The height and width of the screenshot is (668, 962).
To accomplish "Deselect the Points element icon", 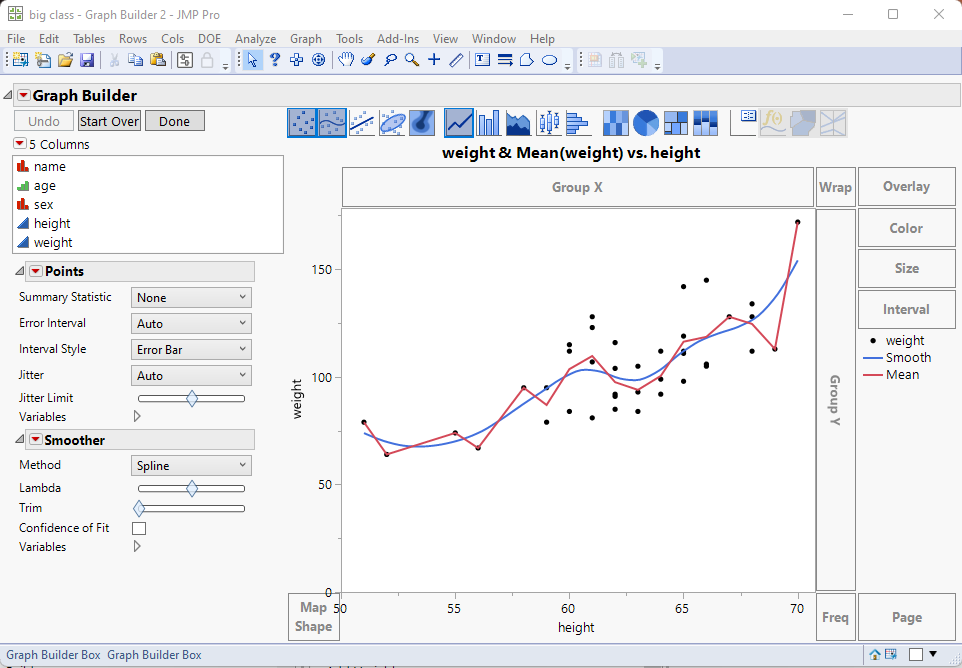I will click(300, 122).
